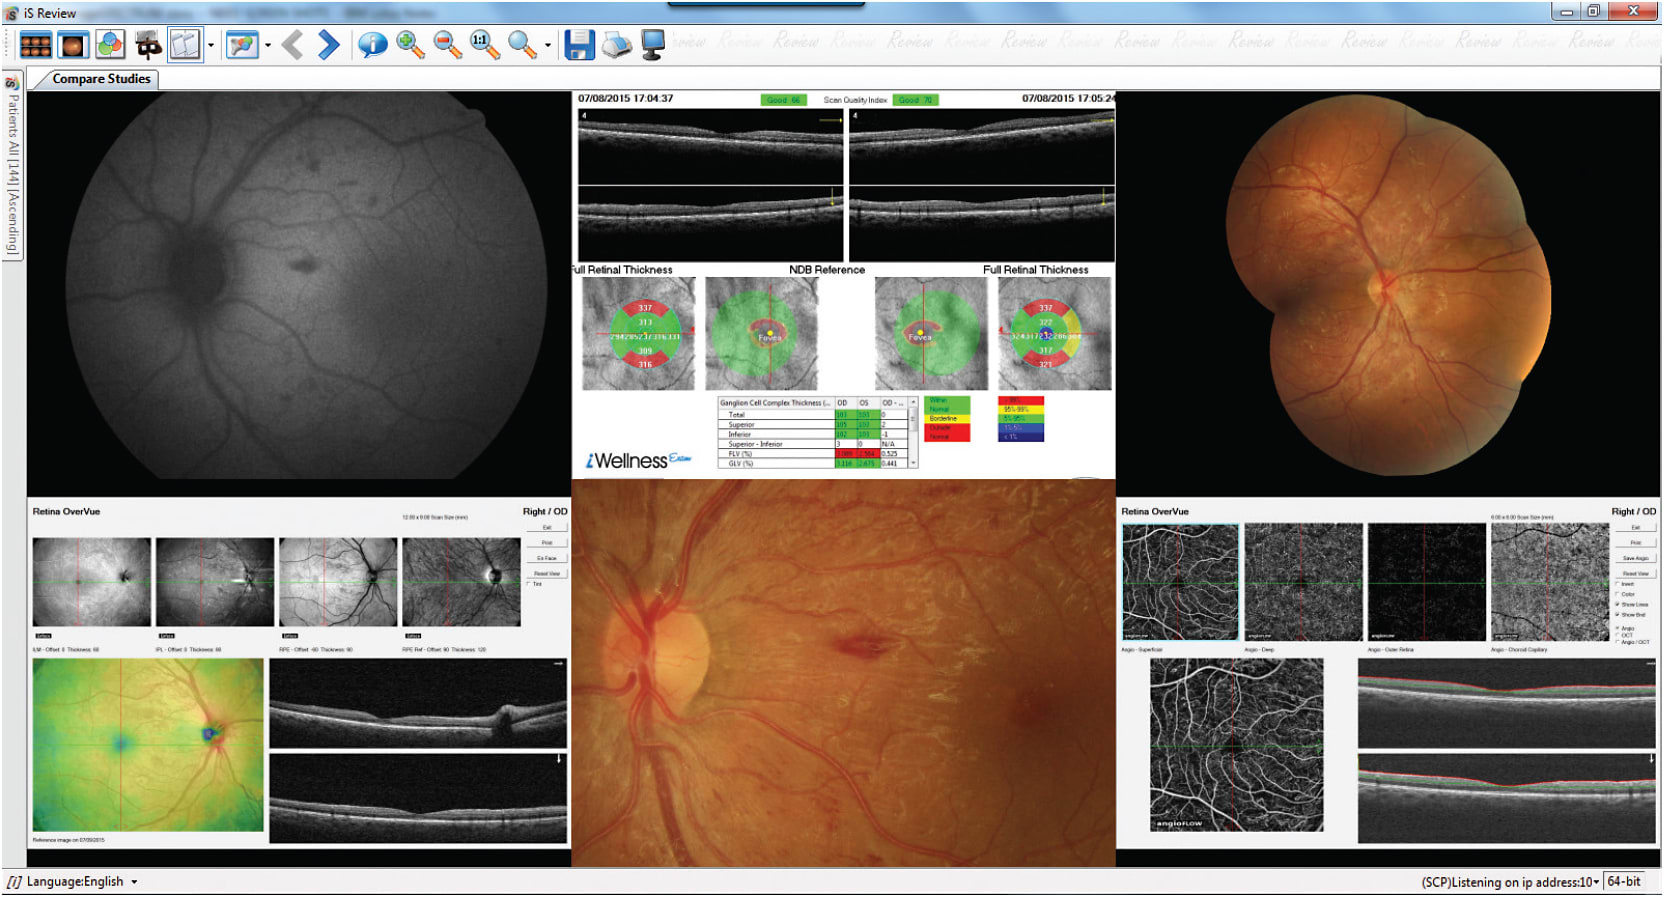
Task: Zoom in with the plus magnifier
Action: coord(410,45)
